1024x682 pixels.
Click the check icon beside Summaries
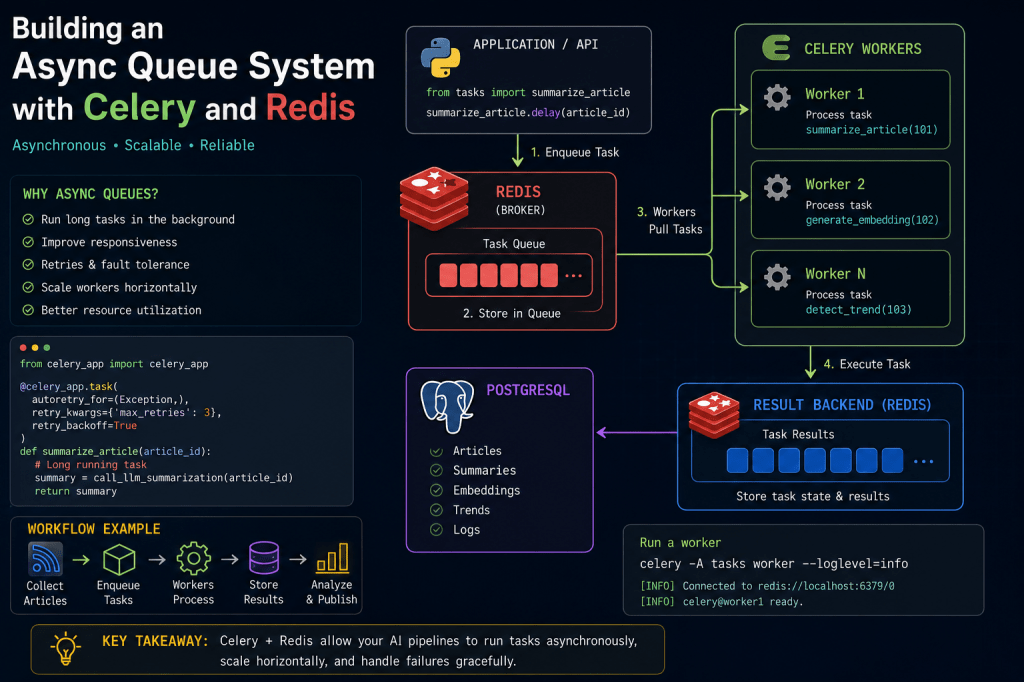pos(436,470)
